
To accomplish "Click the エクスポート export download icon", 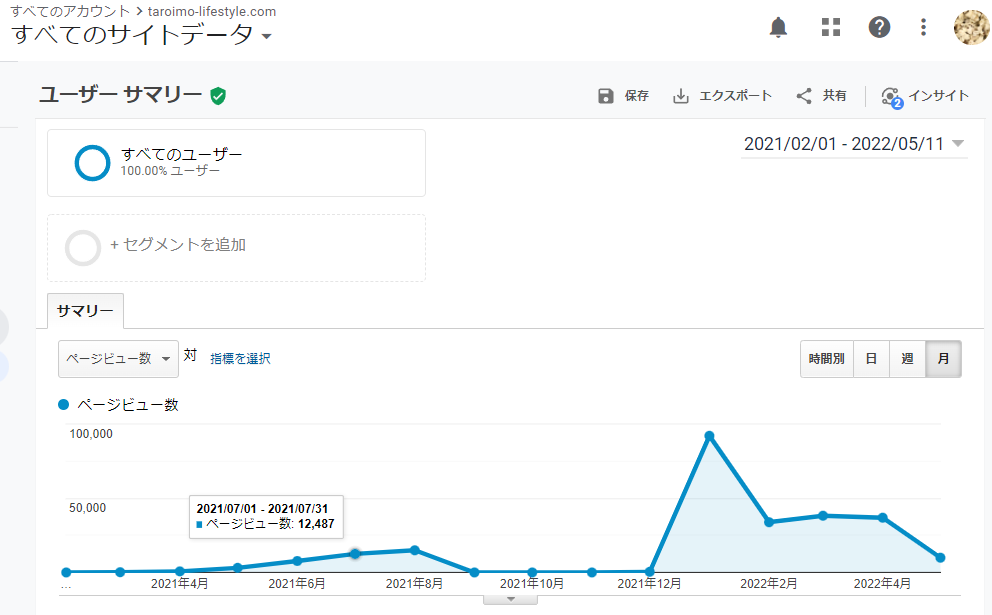I will 681,96.
